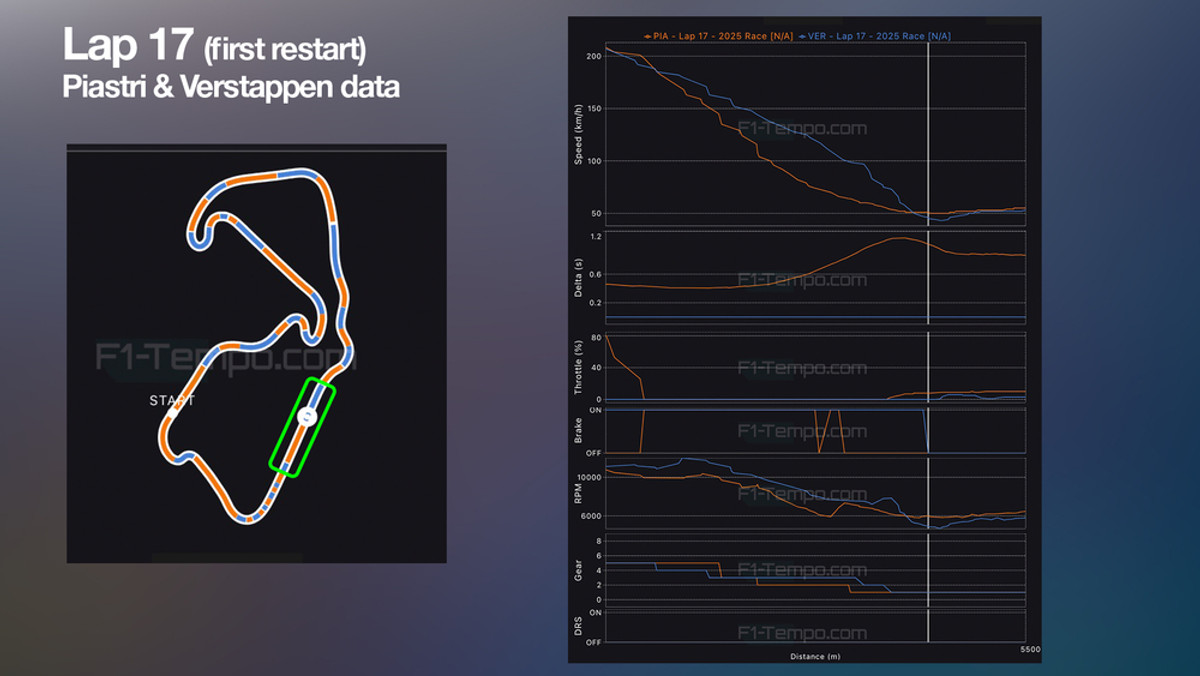The width and height of the screenshot is (1200, 676).
Task: Click the Gear chart panel
Action: (815, 571)
